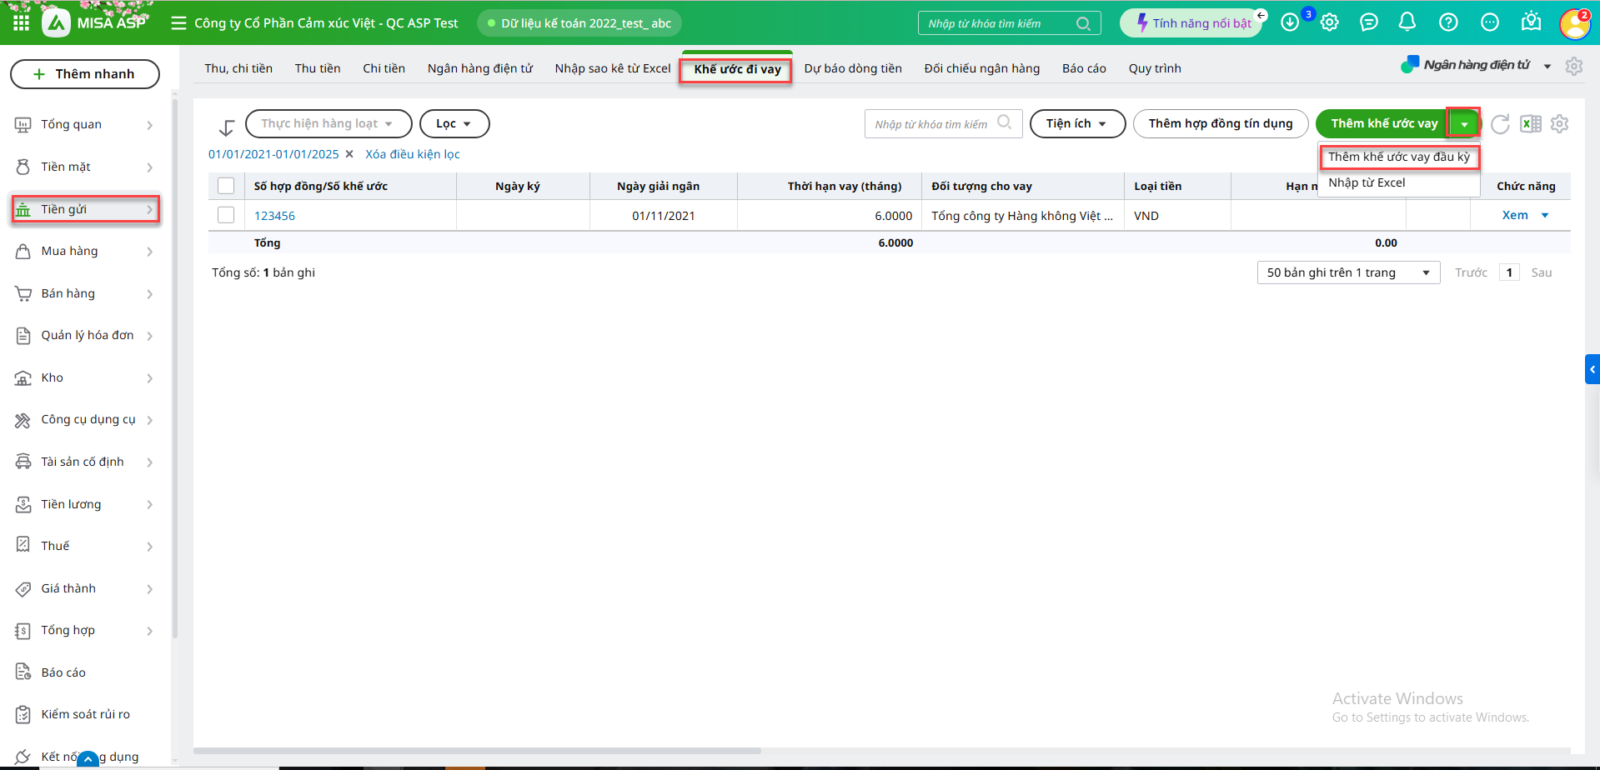Click the hamburger menu icon

click(179, 23)
